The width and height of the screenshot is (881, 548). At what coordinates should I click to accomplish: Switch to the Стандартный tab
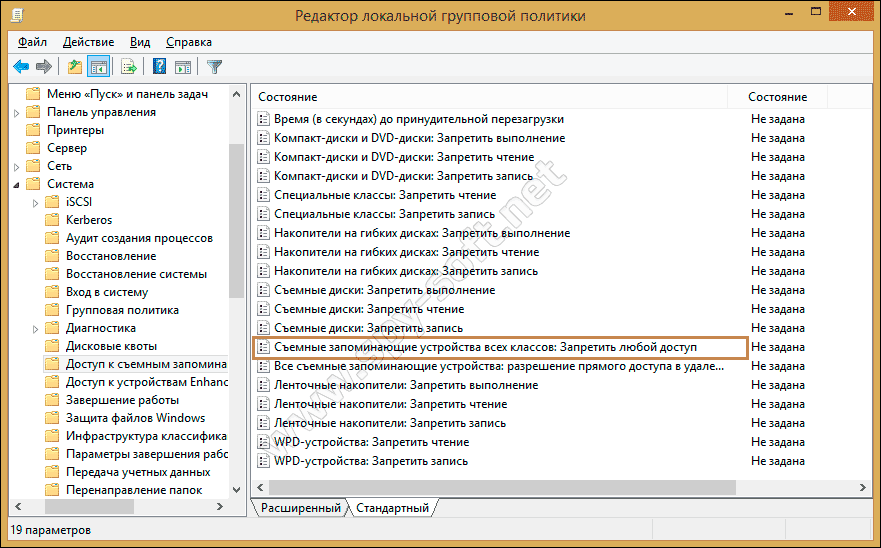pos(393,508)
